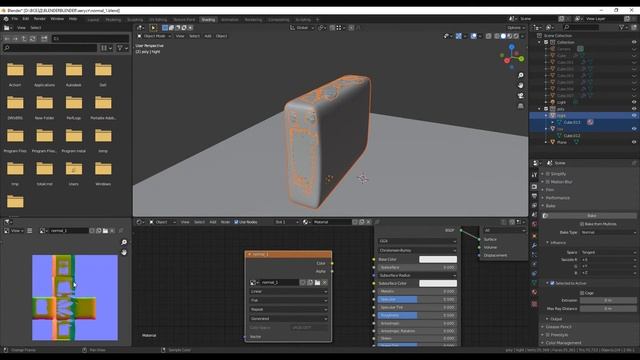Open the View Layer properties tab icon
Screen dimensions: 640x360
point(534,205)
